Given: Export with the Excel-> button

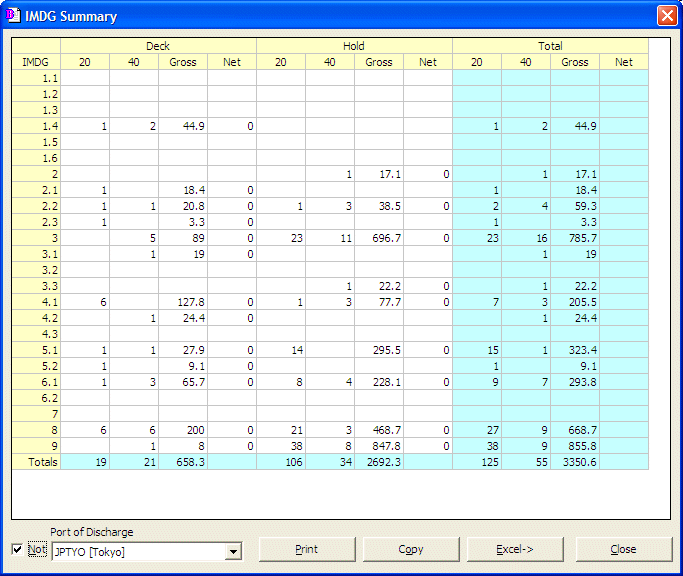Looking at the screenshot, I should (x=515, y=549).
